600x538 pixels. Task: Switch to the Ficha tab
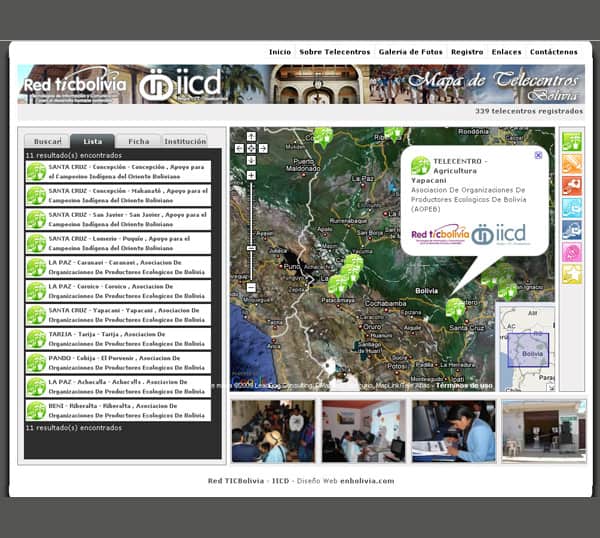(x=139, y=141)
